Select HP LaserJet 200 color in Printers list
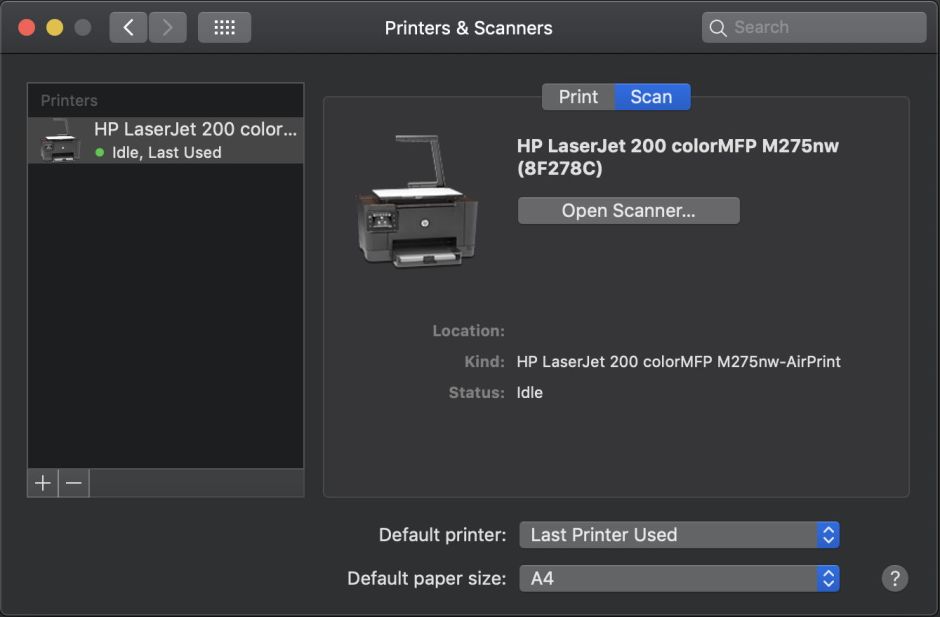 pos(196,130)
